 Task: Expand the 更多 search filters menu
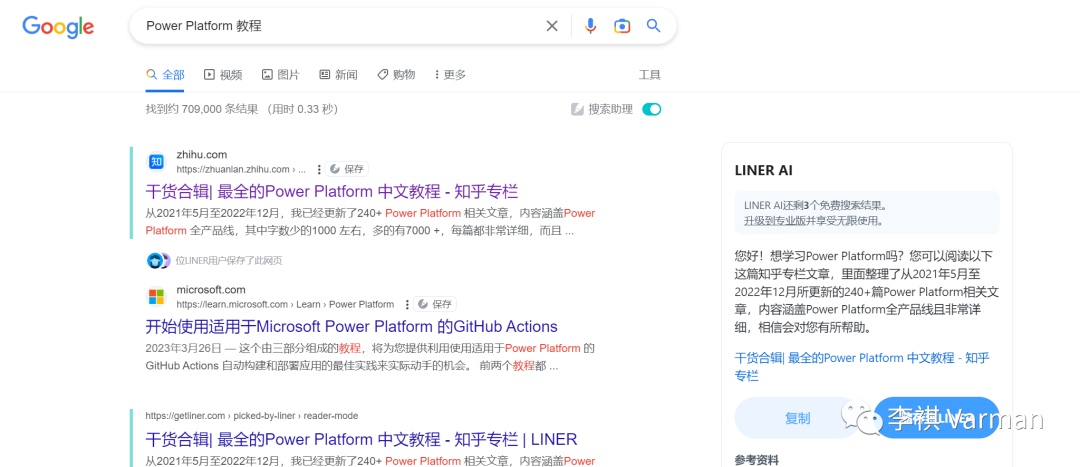click(449, 75)
